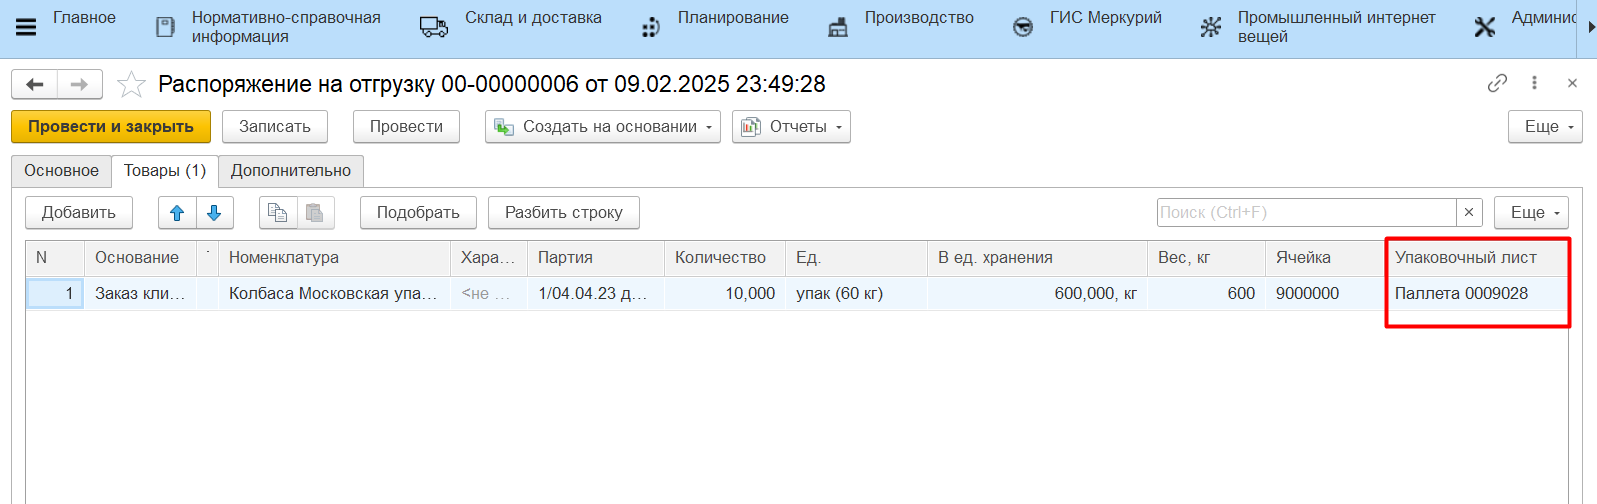This screenshot has height=504, width=1597.
Task: Open the 'Склад и доставка' section
Action: [512, 27]
